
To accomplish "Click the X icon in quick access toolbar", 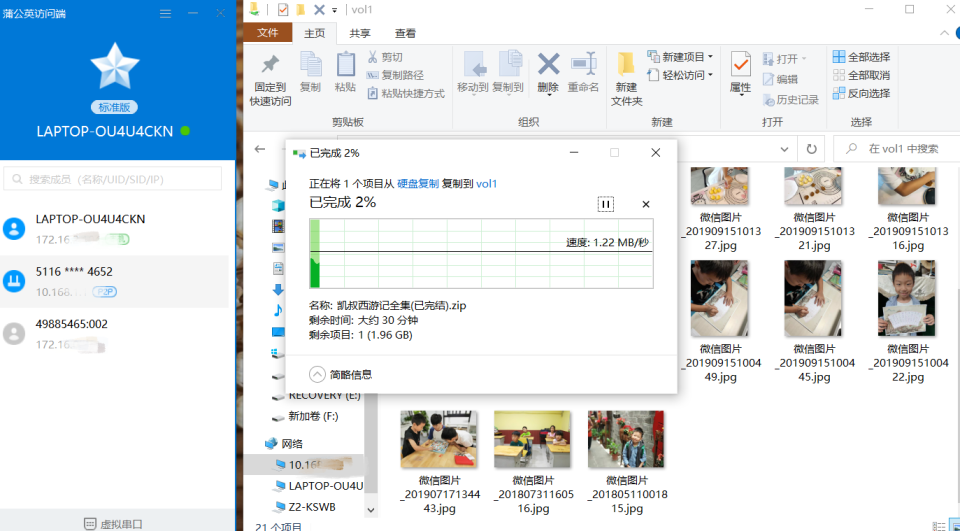I will (318, 9).
